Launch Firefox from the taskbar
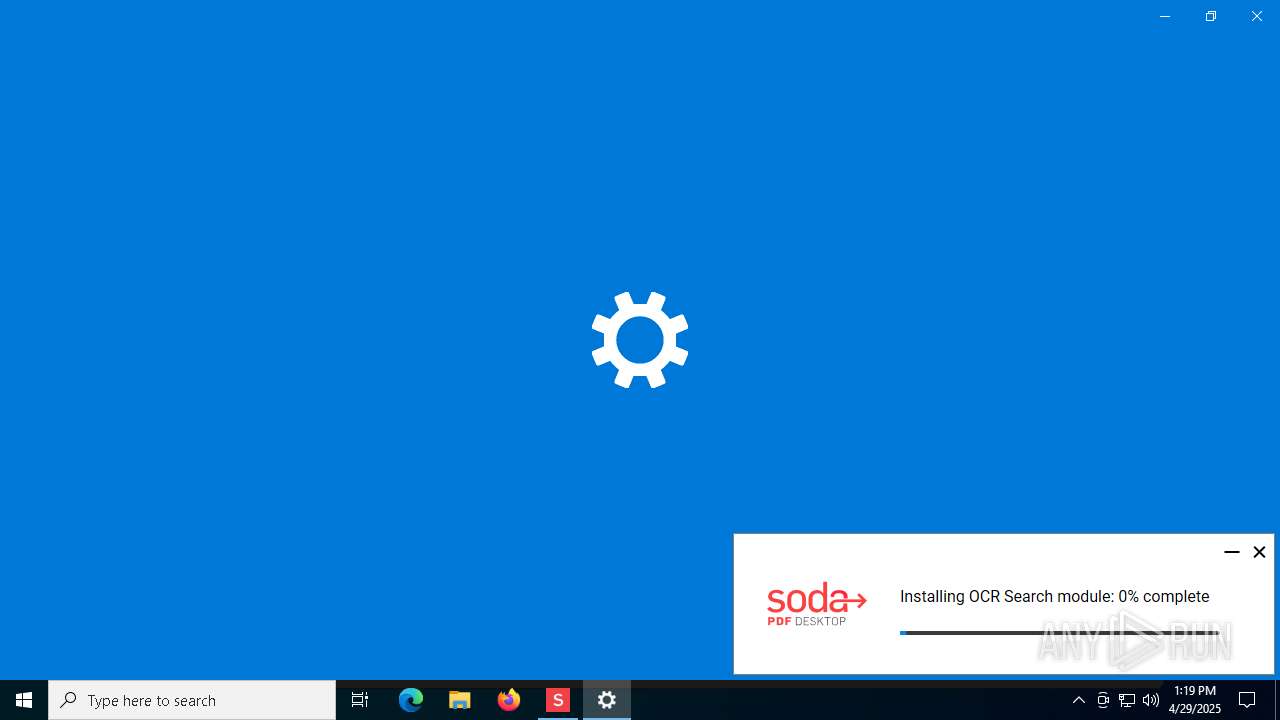Screen dimensions: 1280x720 [x=509, y=700]
